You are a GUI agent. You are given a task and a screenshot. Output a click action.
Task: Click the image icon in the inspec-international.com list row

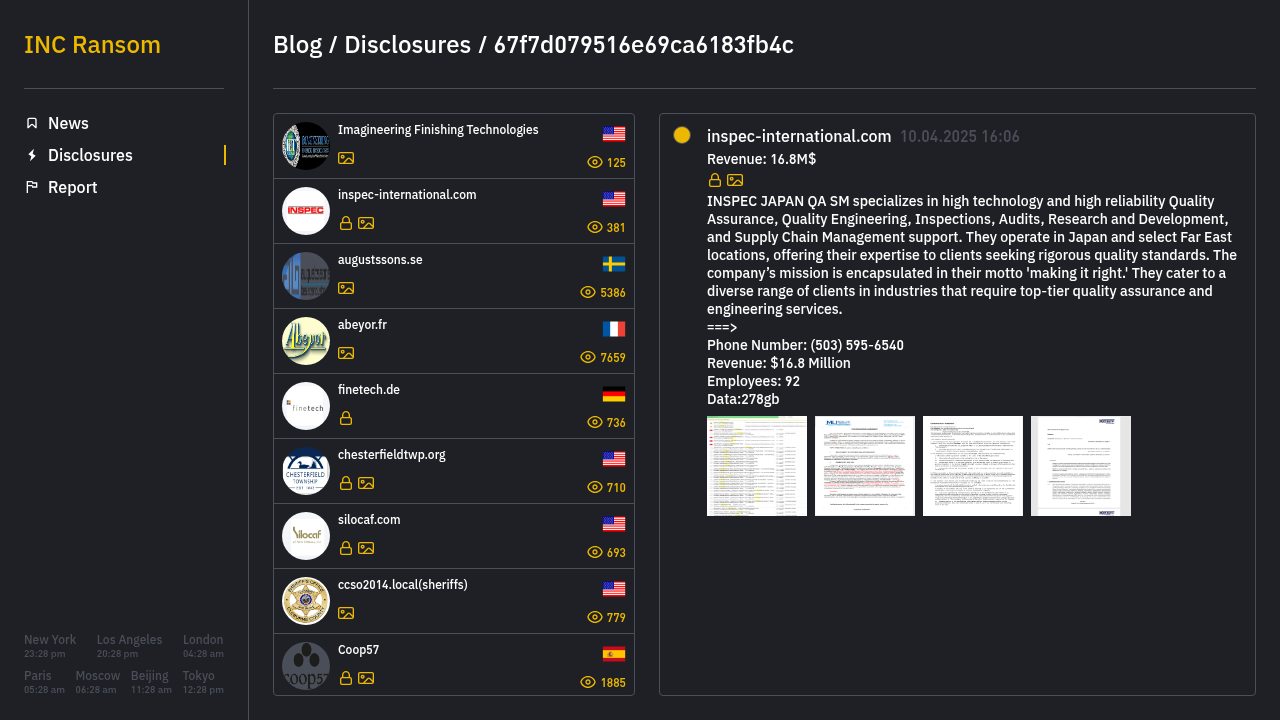pyautogui.click(x=366, y=223)
